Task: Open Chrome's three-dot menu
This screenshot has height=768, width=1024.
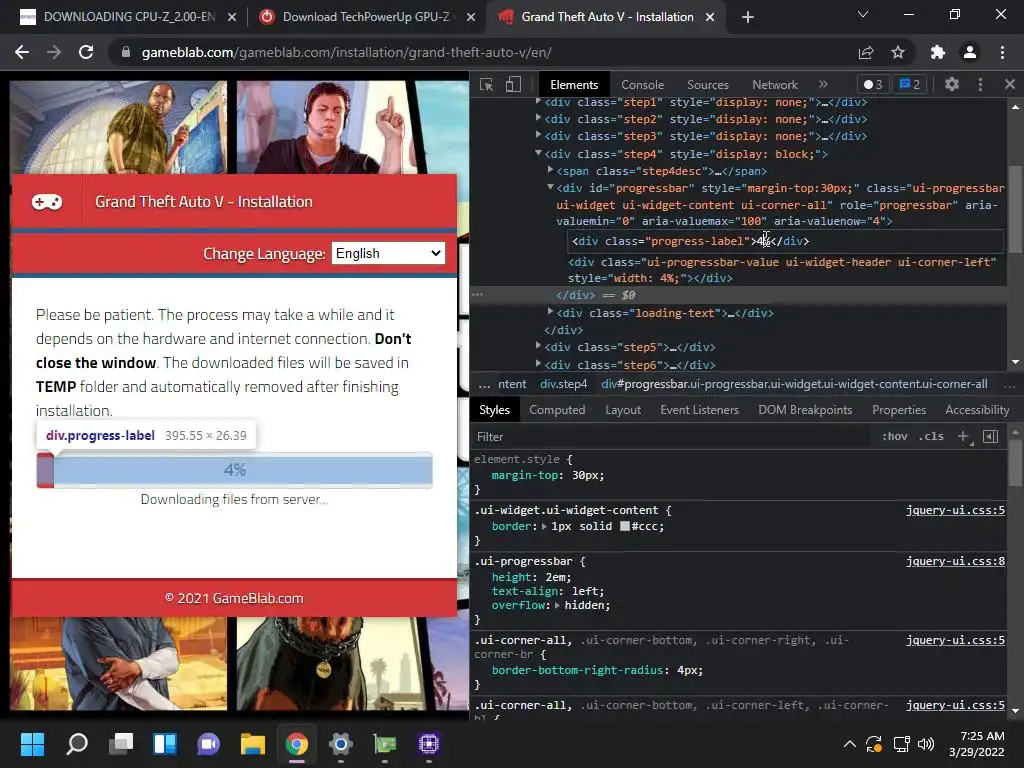Action: click(1002, 52)
